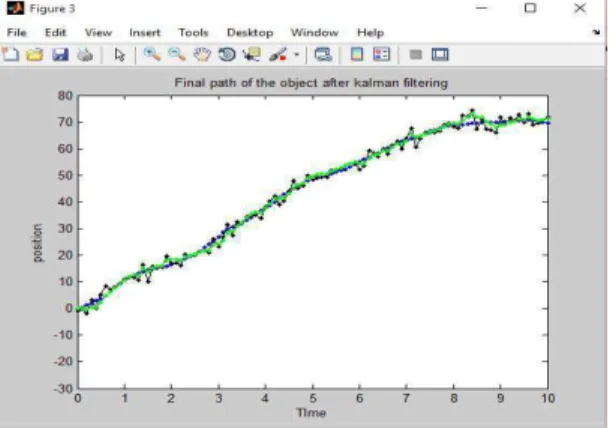The image size is (616, 428).
Task: Click the Link Plot toolbar icon
Action: click(x=323, y=54)
